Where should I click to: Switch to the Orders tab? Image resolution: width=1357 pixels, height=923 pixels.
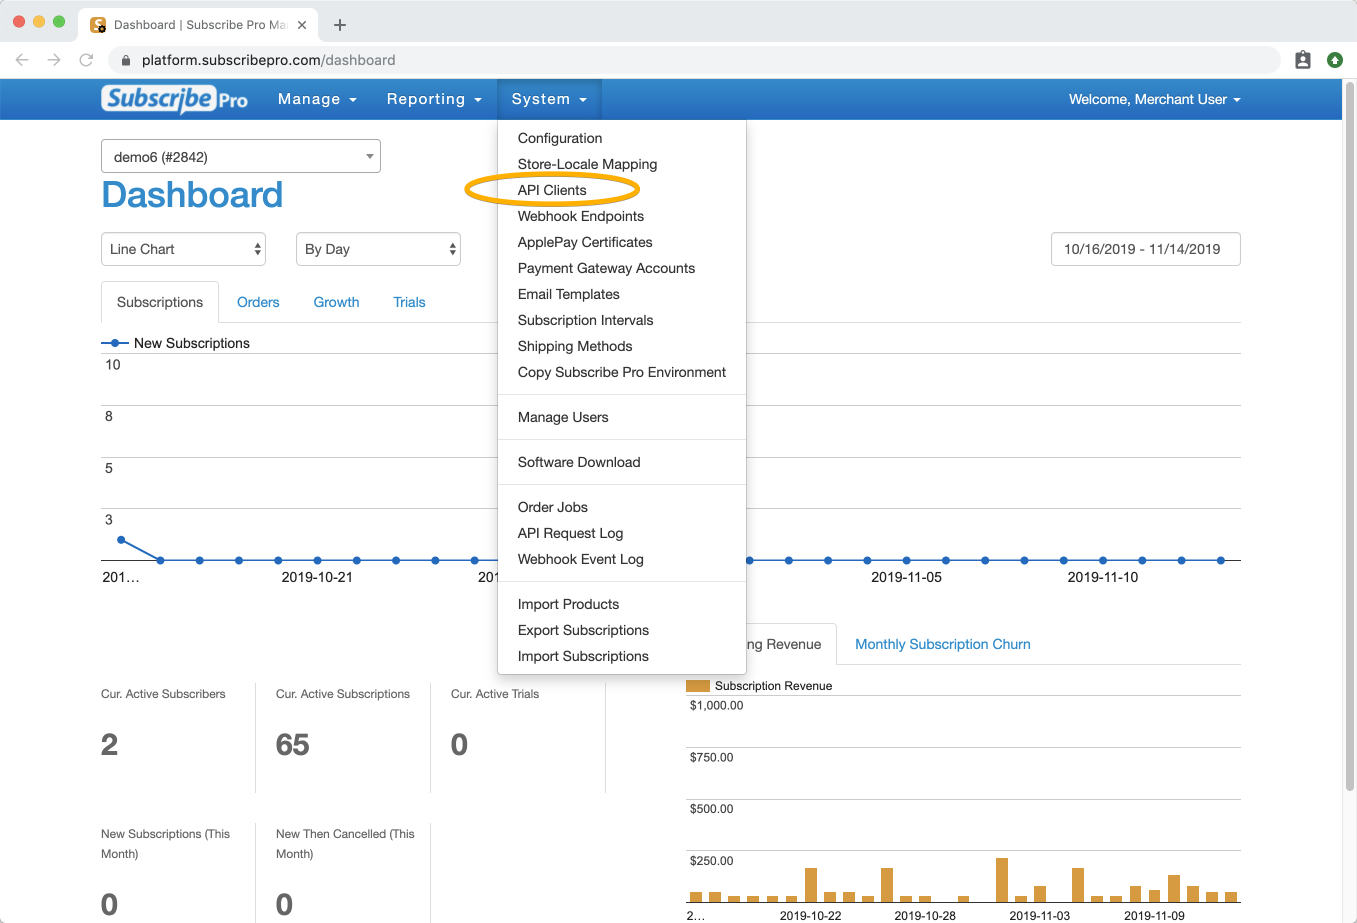[x=258, y=302]
